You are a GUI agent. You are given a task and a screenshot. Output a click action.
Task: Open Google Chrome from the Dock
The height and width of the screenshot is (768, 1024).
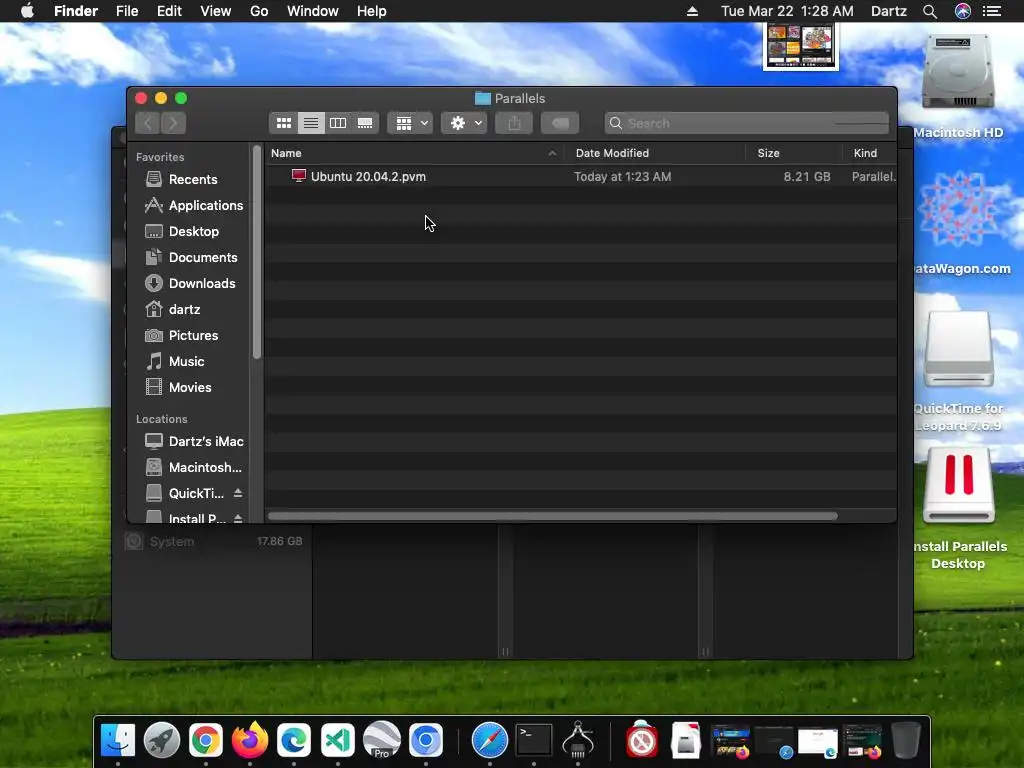pos(206,741)
